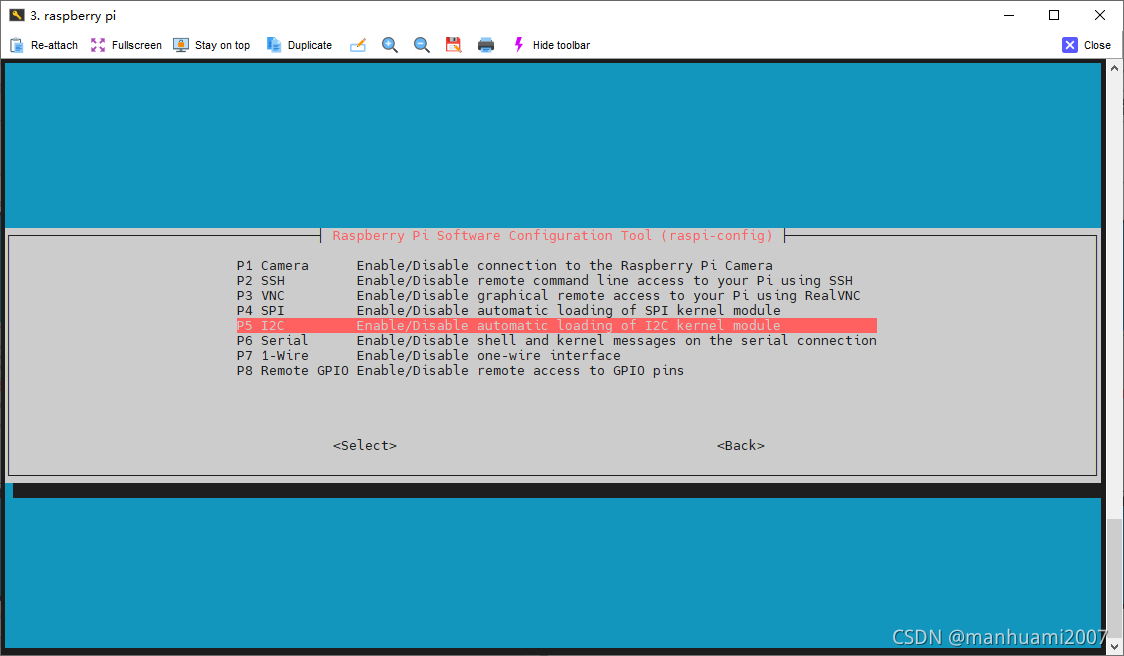
Task: Activate the <Back> button
Action: click(740, 445)
